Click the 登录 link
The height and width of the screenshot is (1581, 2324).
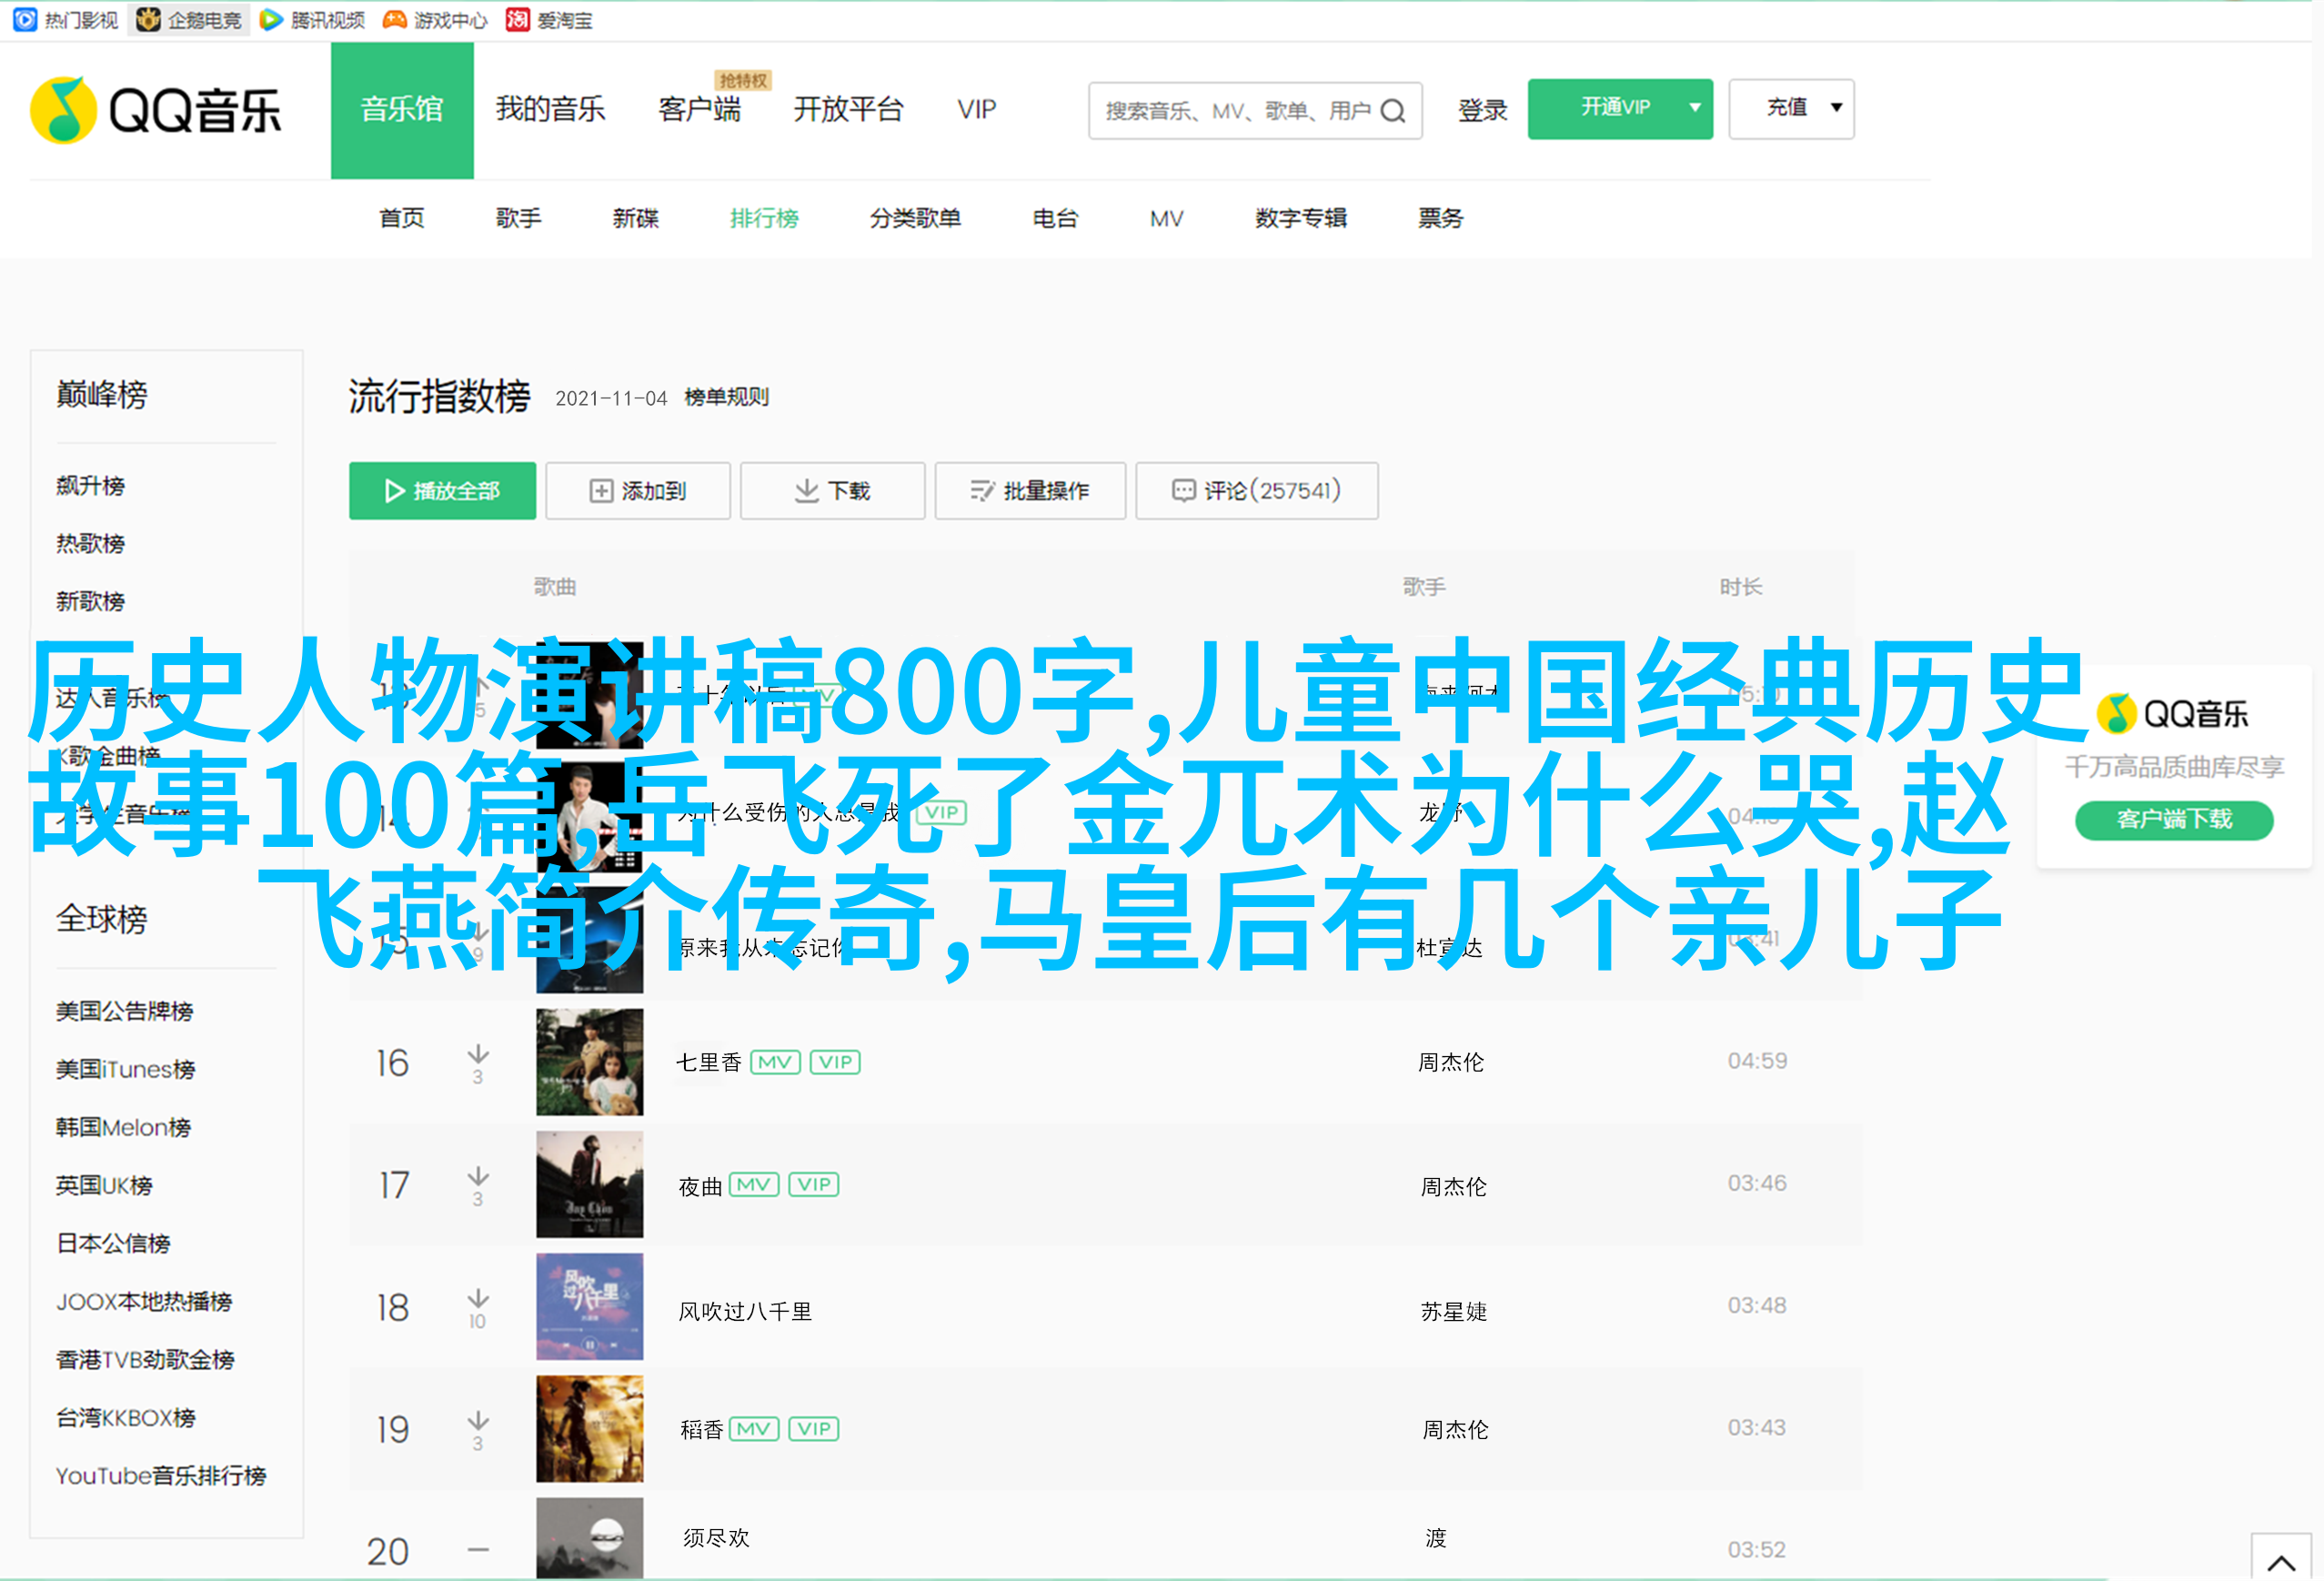coord(1482,110)
